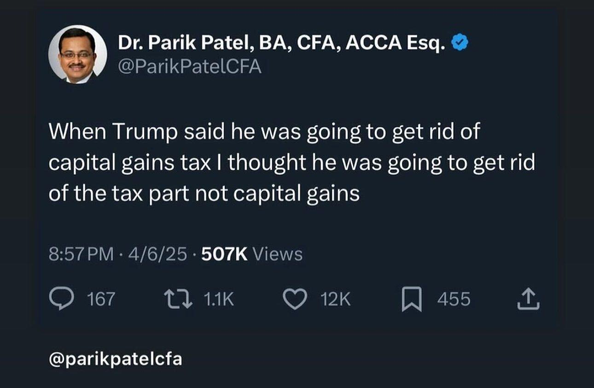Click the @parikpatelcfa watermark at the bottom
This screenshot has height=388, width=594.
click(116, 359)
